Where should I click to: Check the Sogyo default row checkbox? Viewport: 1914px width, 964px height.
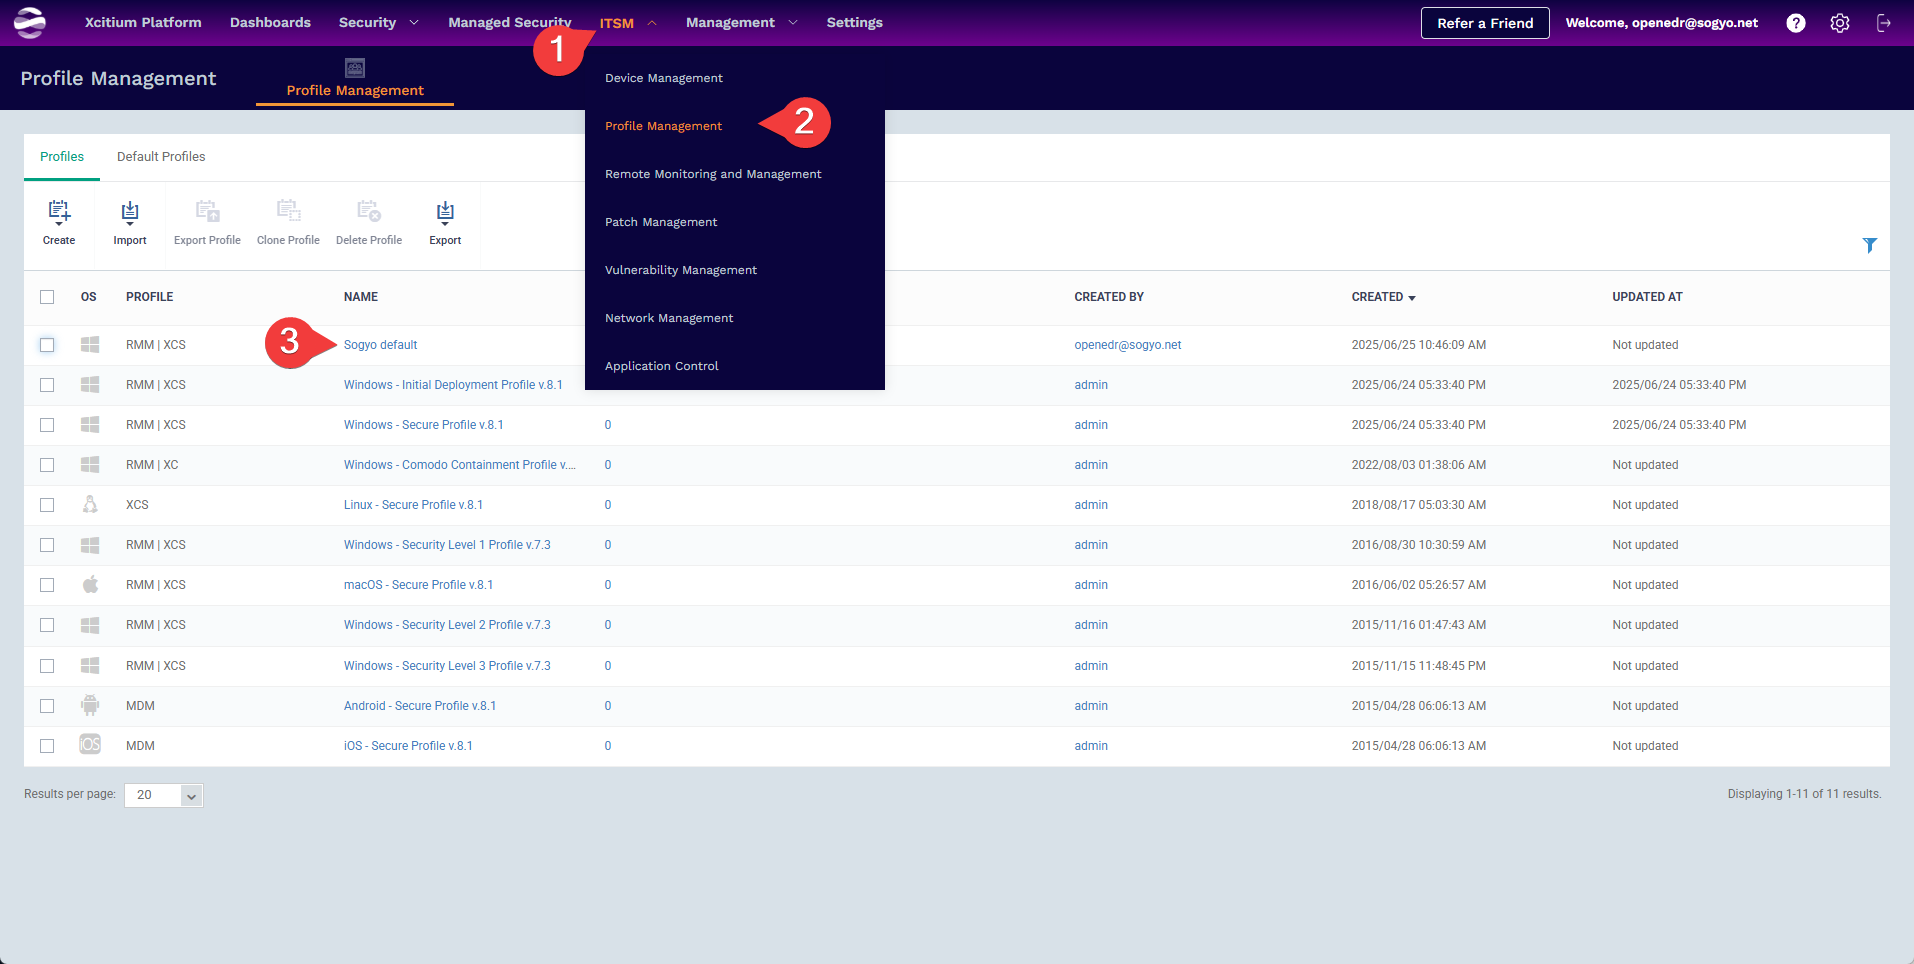[47, 345]
